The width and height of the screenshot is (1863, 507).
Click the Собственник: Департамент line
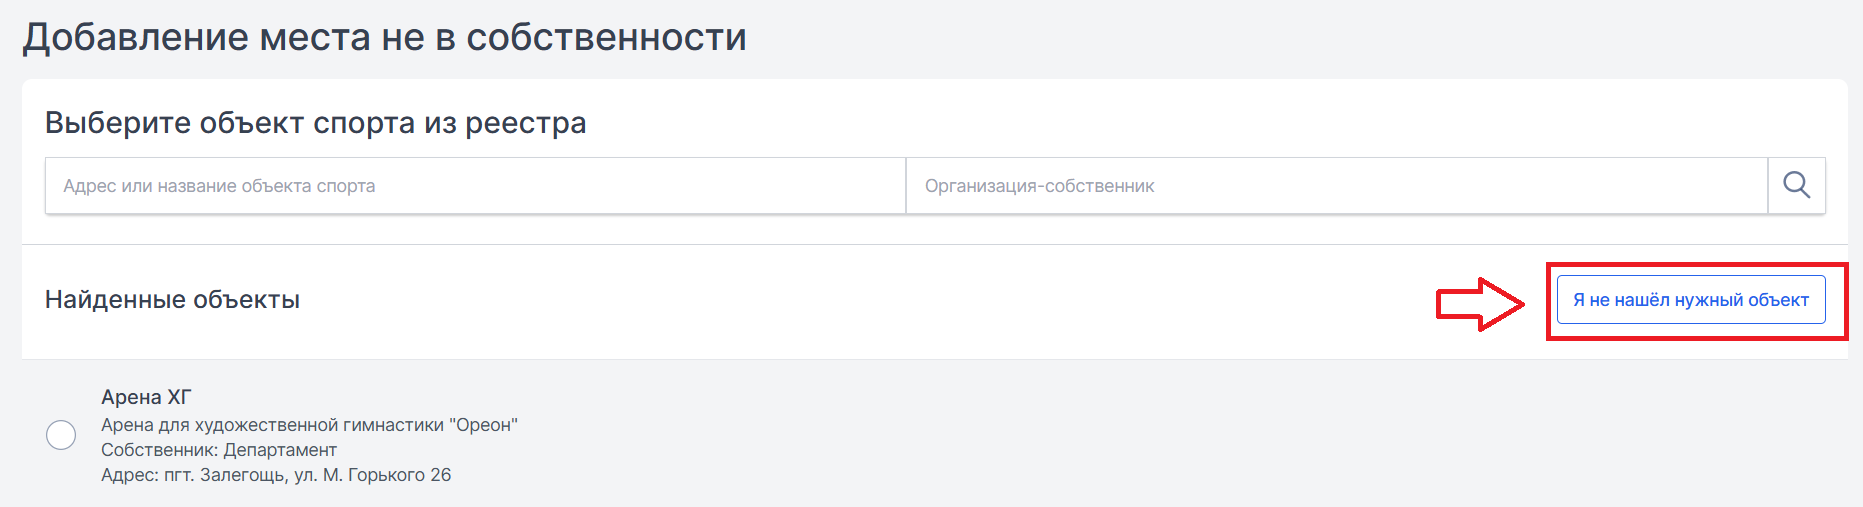219,450
